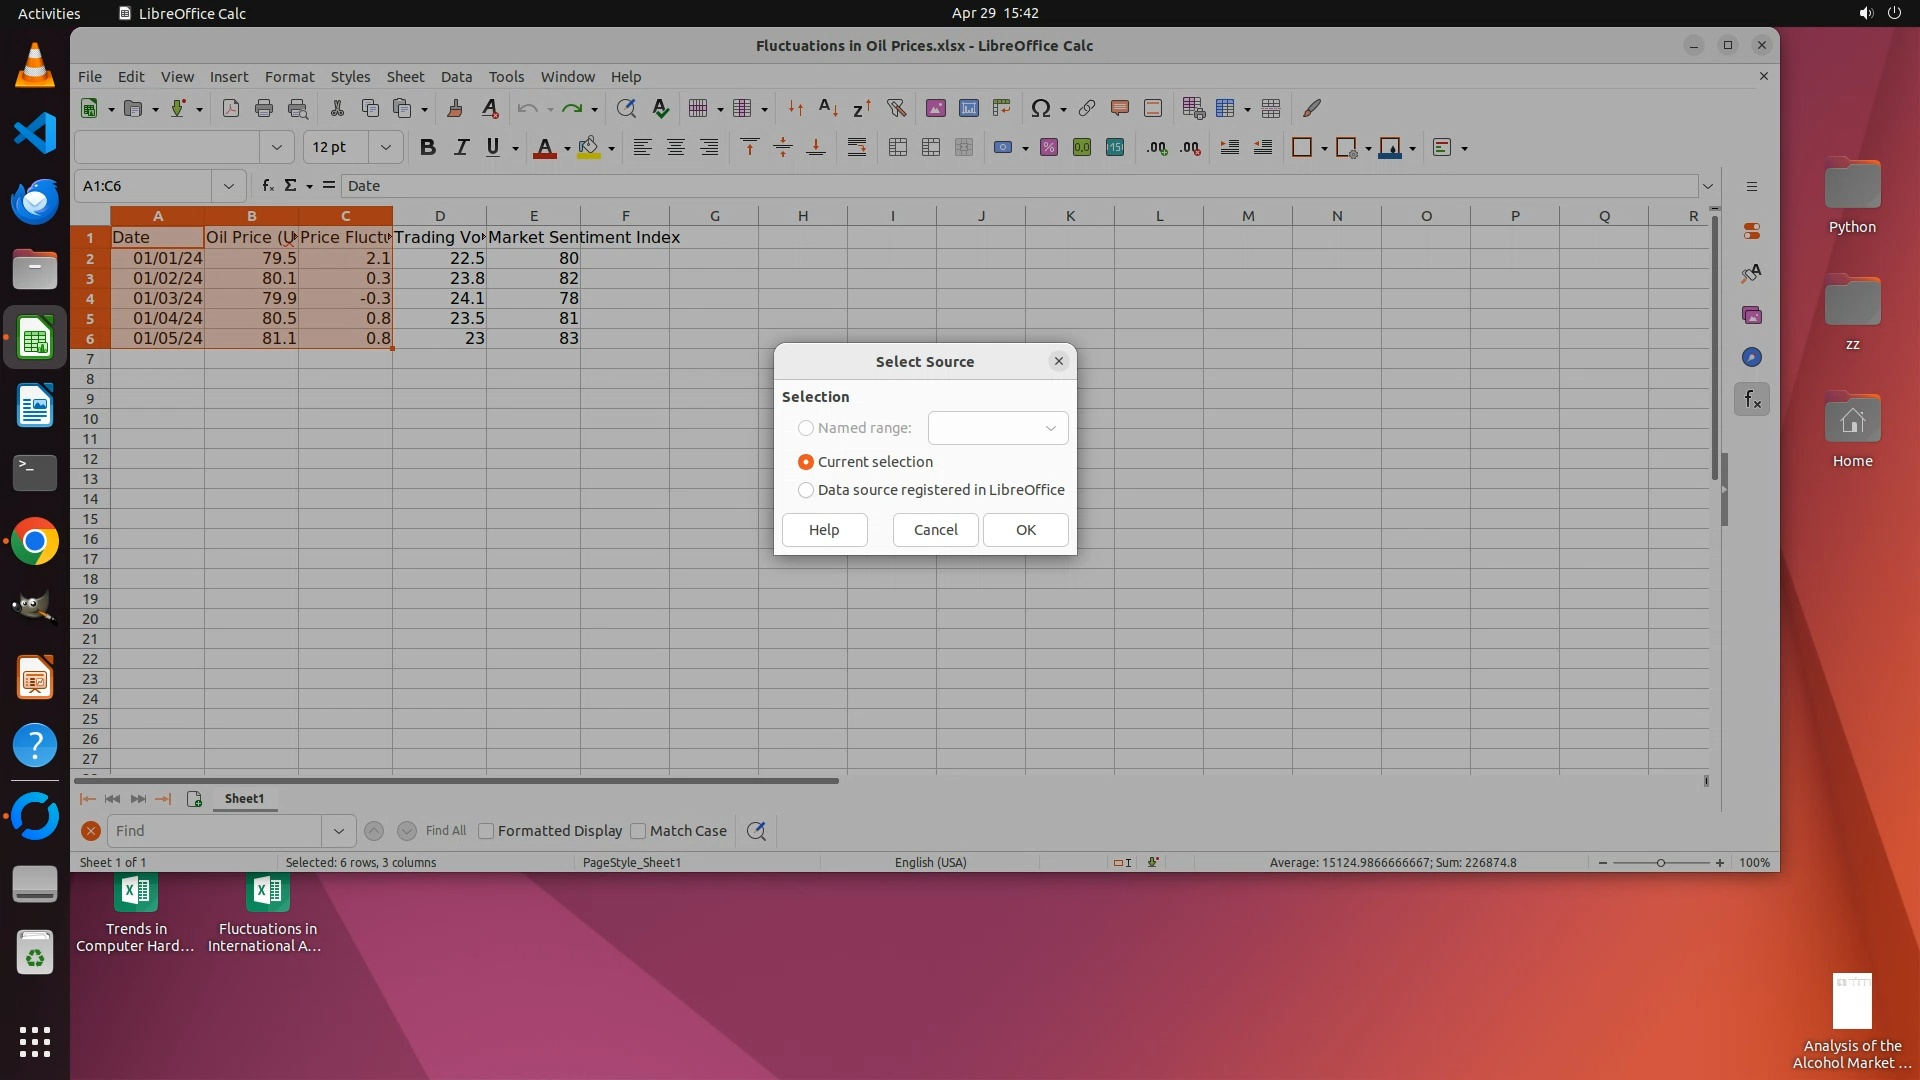This screenshot has width=1920, height=1080.
Task: Click the Insert Chart icon
Action: [x=968, y=108]
